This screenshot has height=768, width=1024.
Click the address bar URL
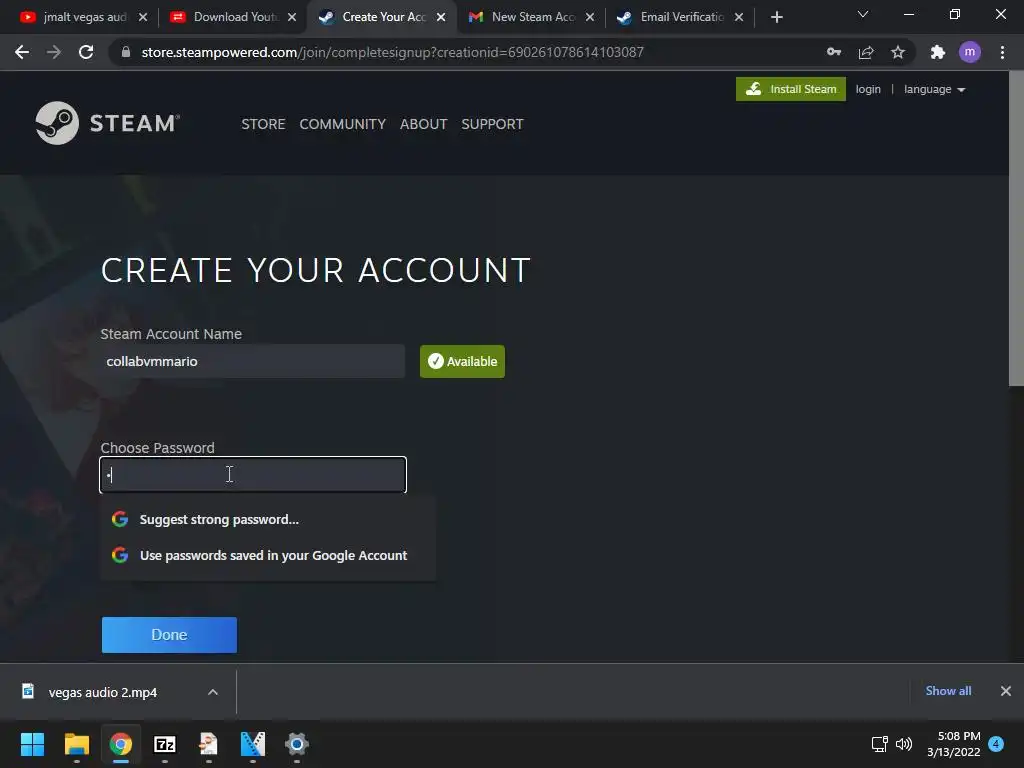click(x=392, y=52)
